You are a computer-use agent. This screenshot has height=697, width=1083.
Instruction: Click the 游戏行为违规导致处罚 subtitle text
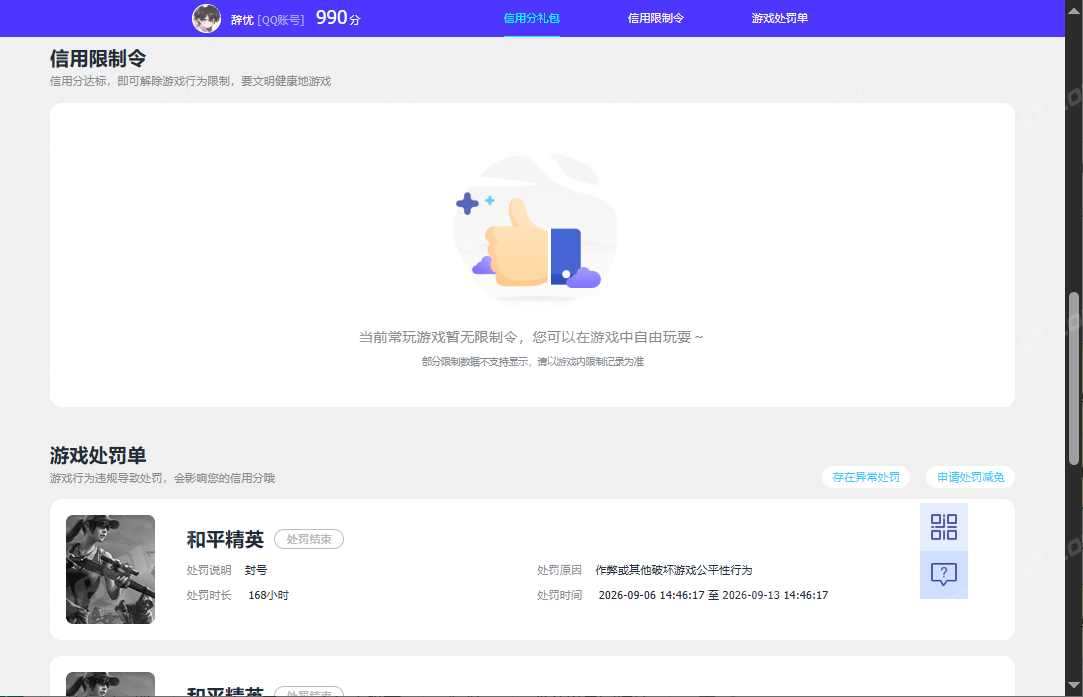[x=162, y=478]
